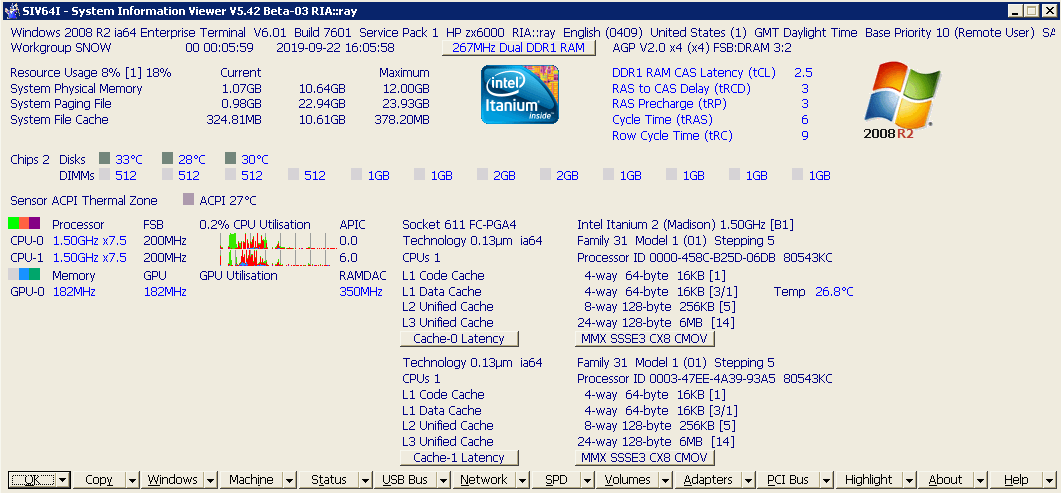Open the PCI Bus menu button
Screen dimensions: 1061x493
click(x=788, y=479)
